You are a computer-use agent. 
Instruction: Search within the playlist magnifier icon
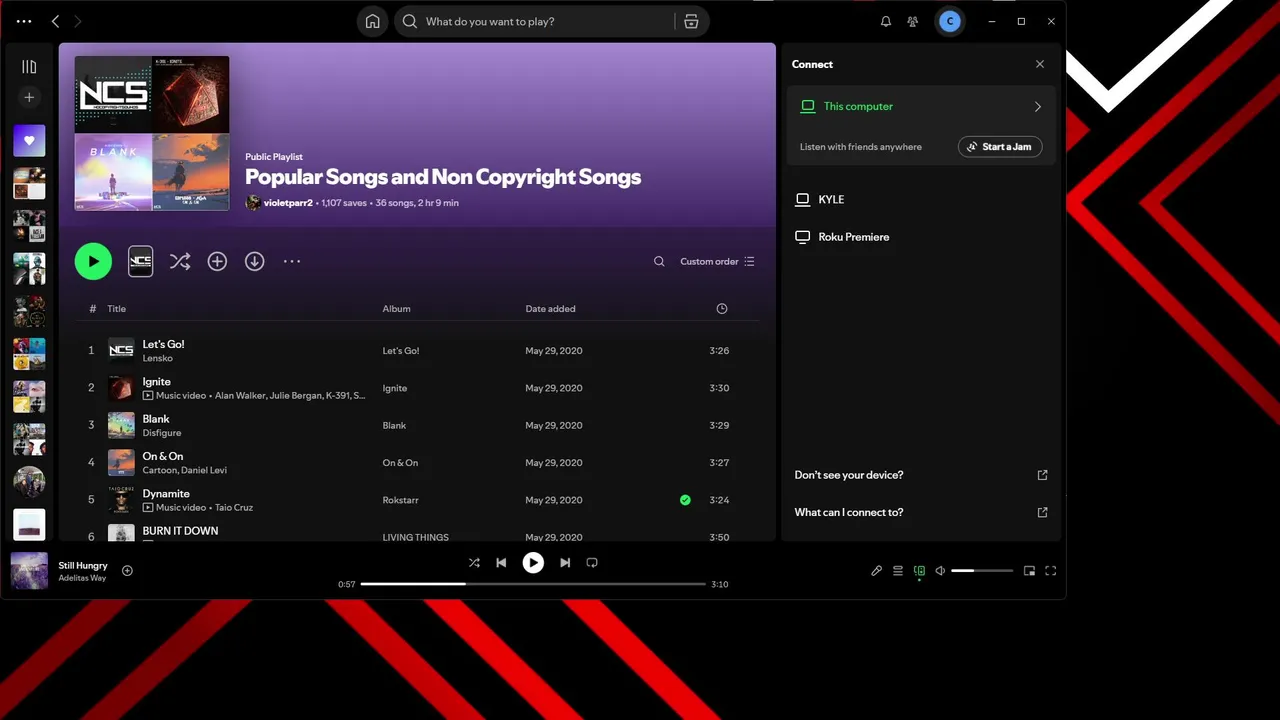(659, 261)
